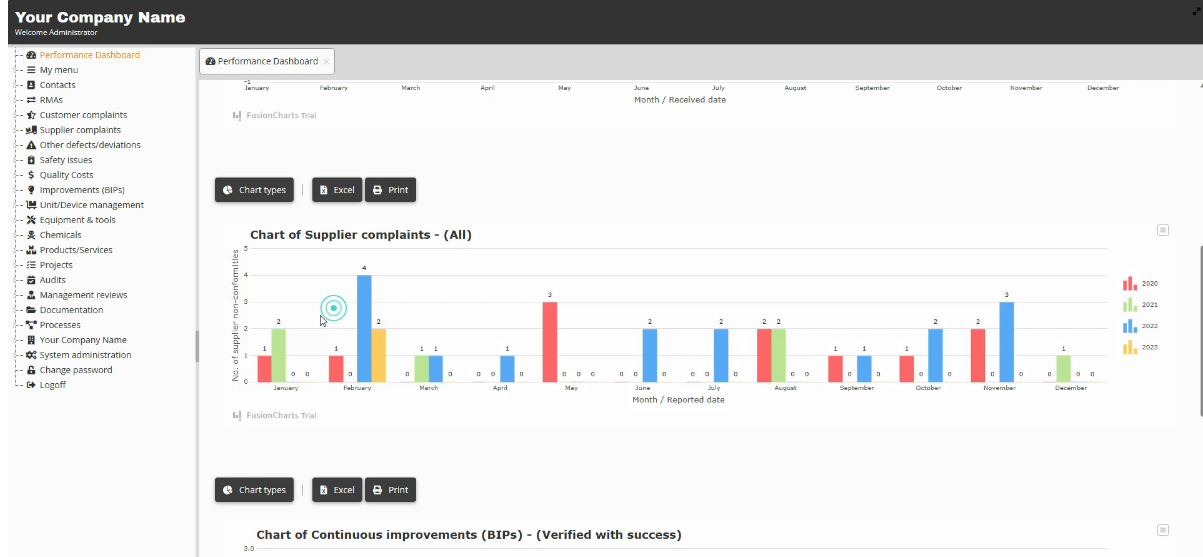The height and width of the screenshot is (557, 1203).
Task: Click Print above the Supplier complaints chart
Action: (x=390, y=190)
